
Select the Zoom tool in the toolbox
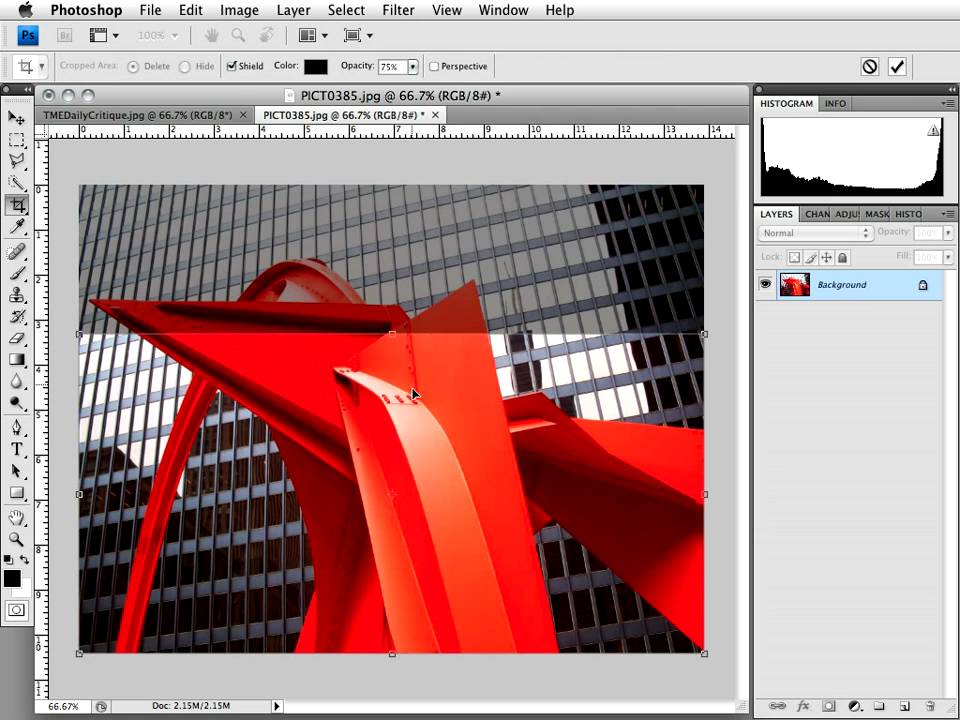(17, 539)
